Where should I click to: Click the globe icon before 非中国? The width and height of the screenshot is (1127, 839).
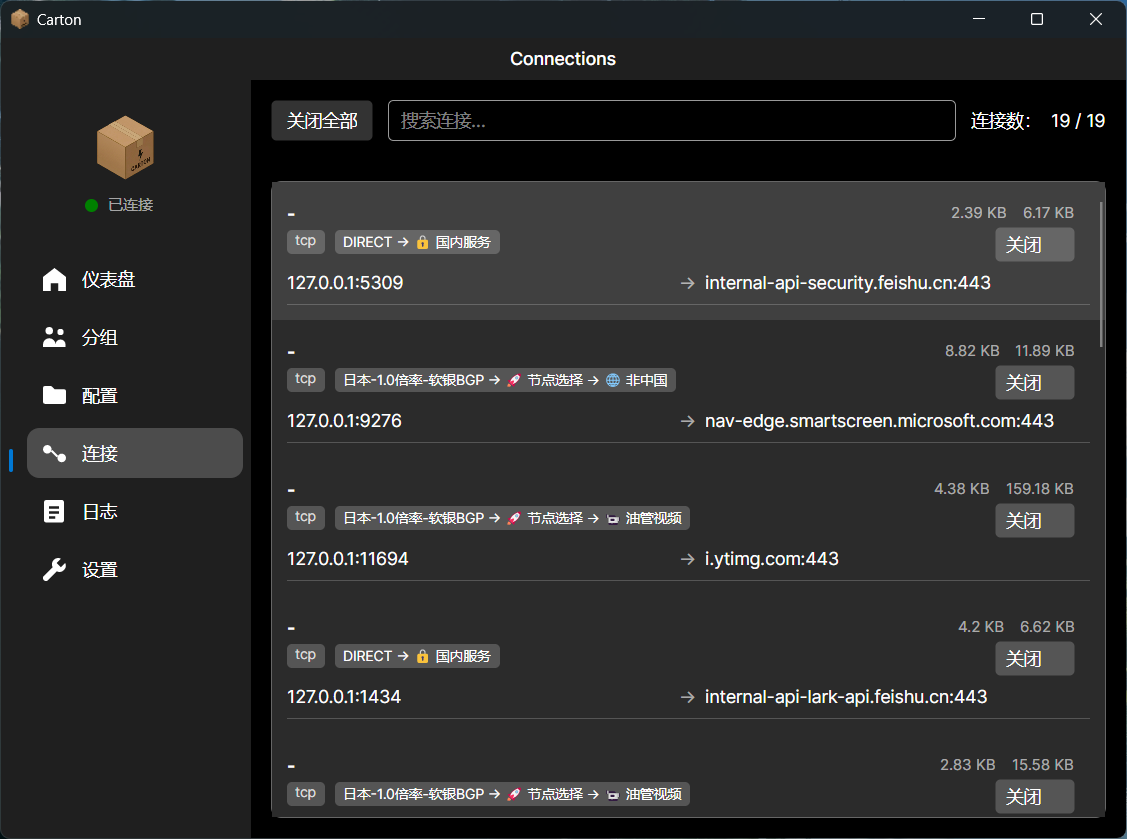(x=612, y=380)
